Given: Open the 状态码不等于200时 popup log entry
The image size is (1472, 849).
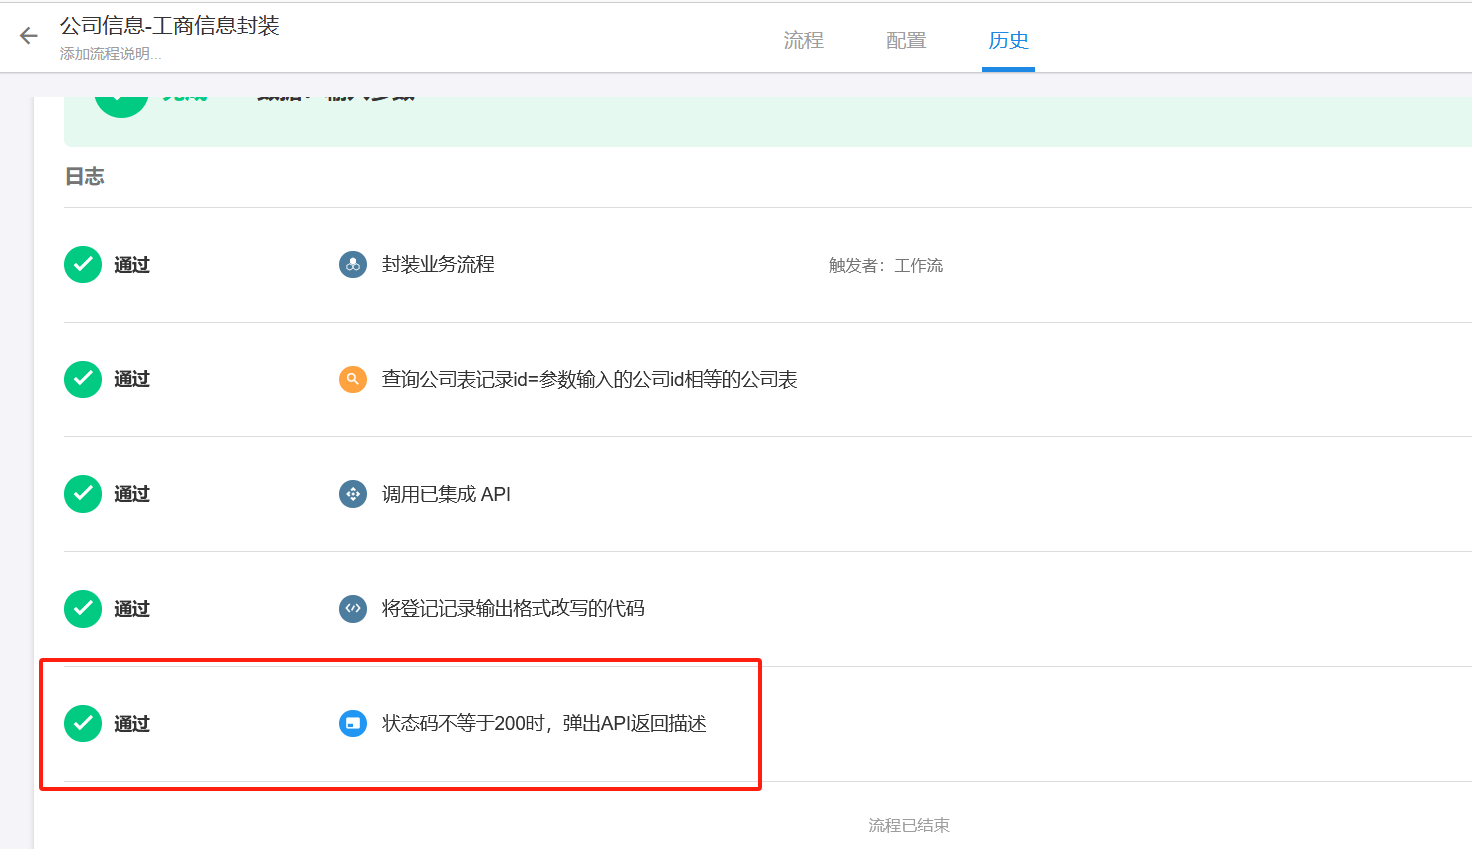Looking at the screenshot, I should pos(544,723).
